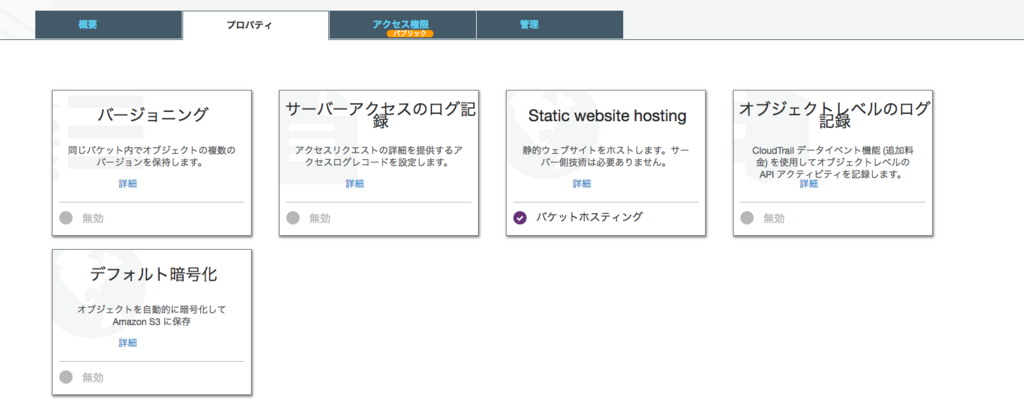The height and width of the screenshot is (419, 1024).
Task: Click the 無効 label in バージョニング card
Action: pyautogui.click(x=93, y=218)
